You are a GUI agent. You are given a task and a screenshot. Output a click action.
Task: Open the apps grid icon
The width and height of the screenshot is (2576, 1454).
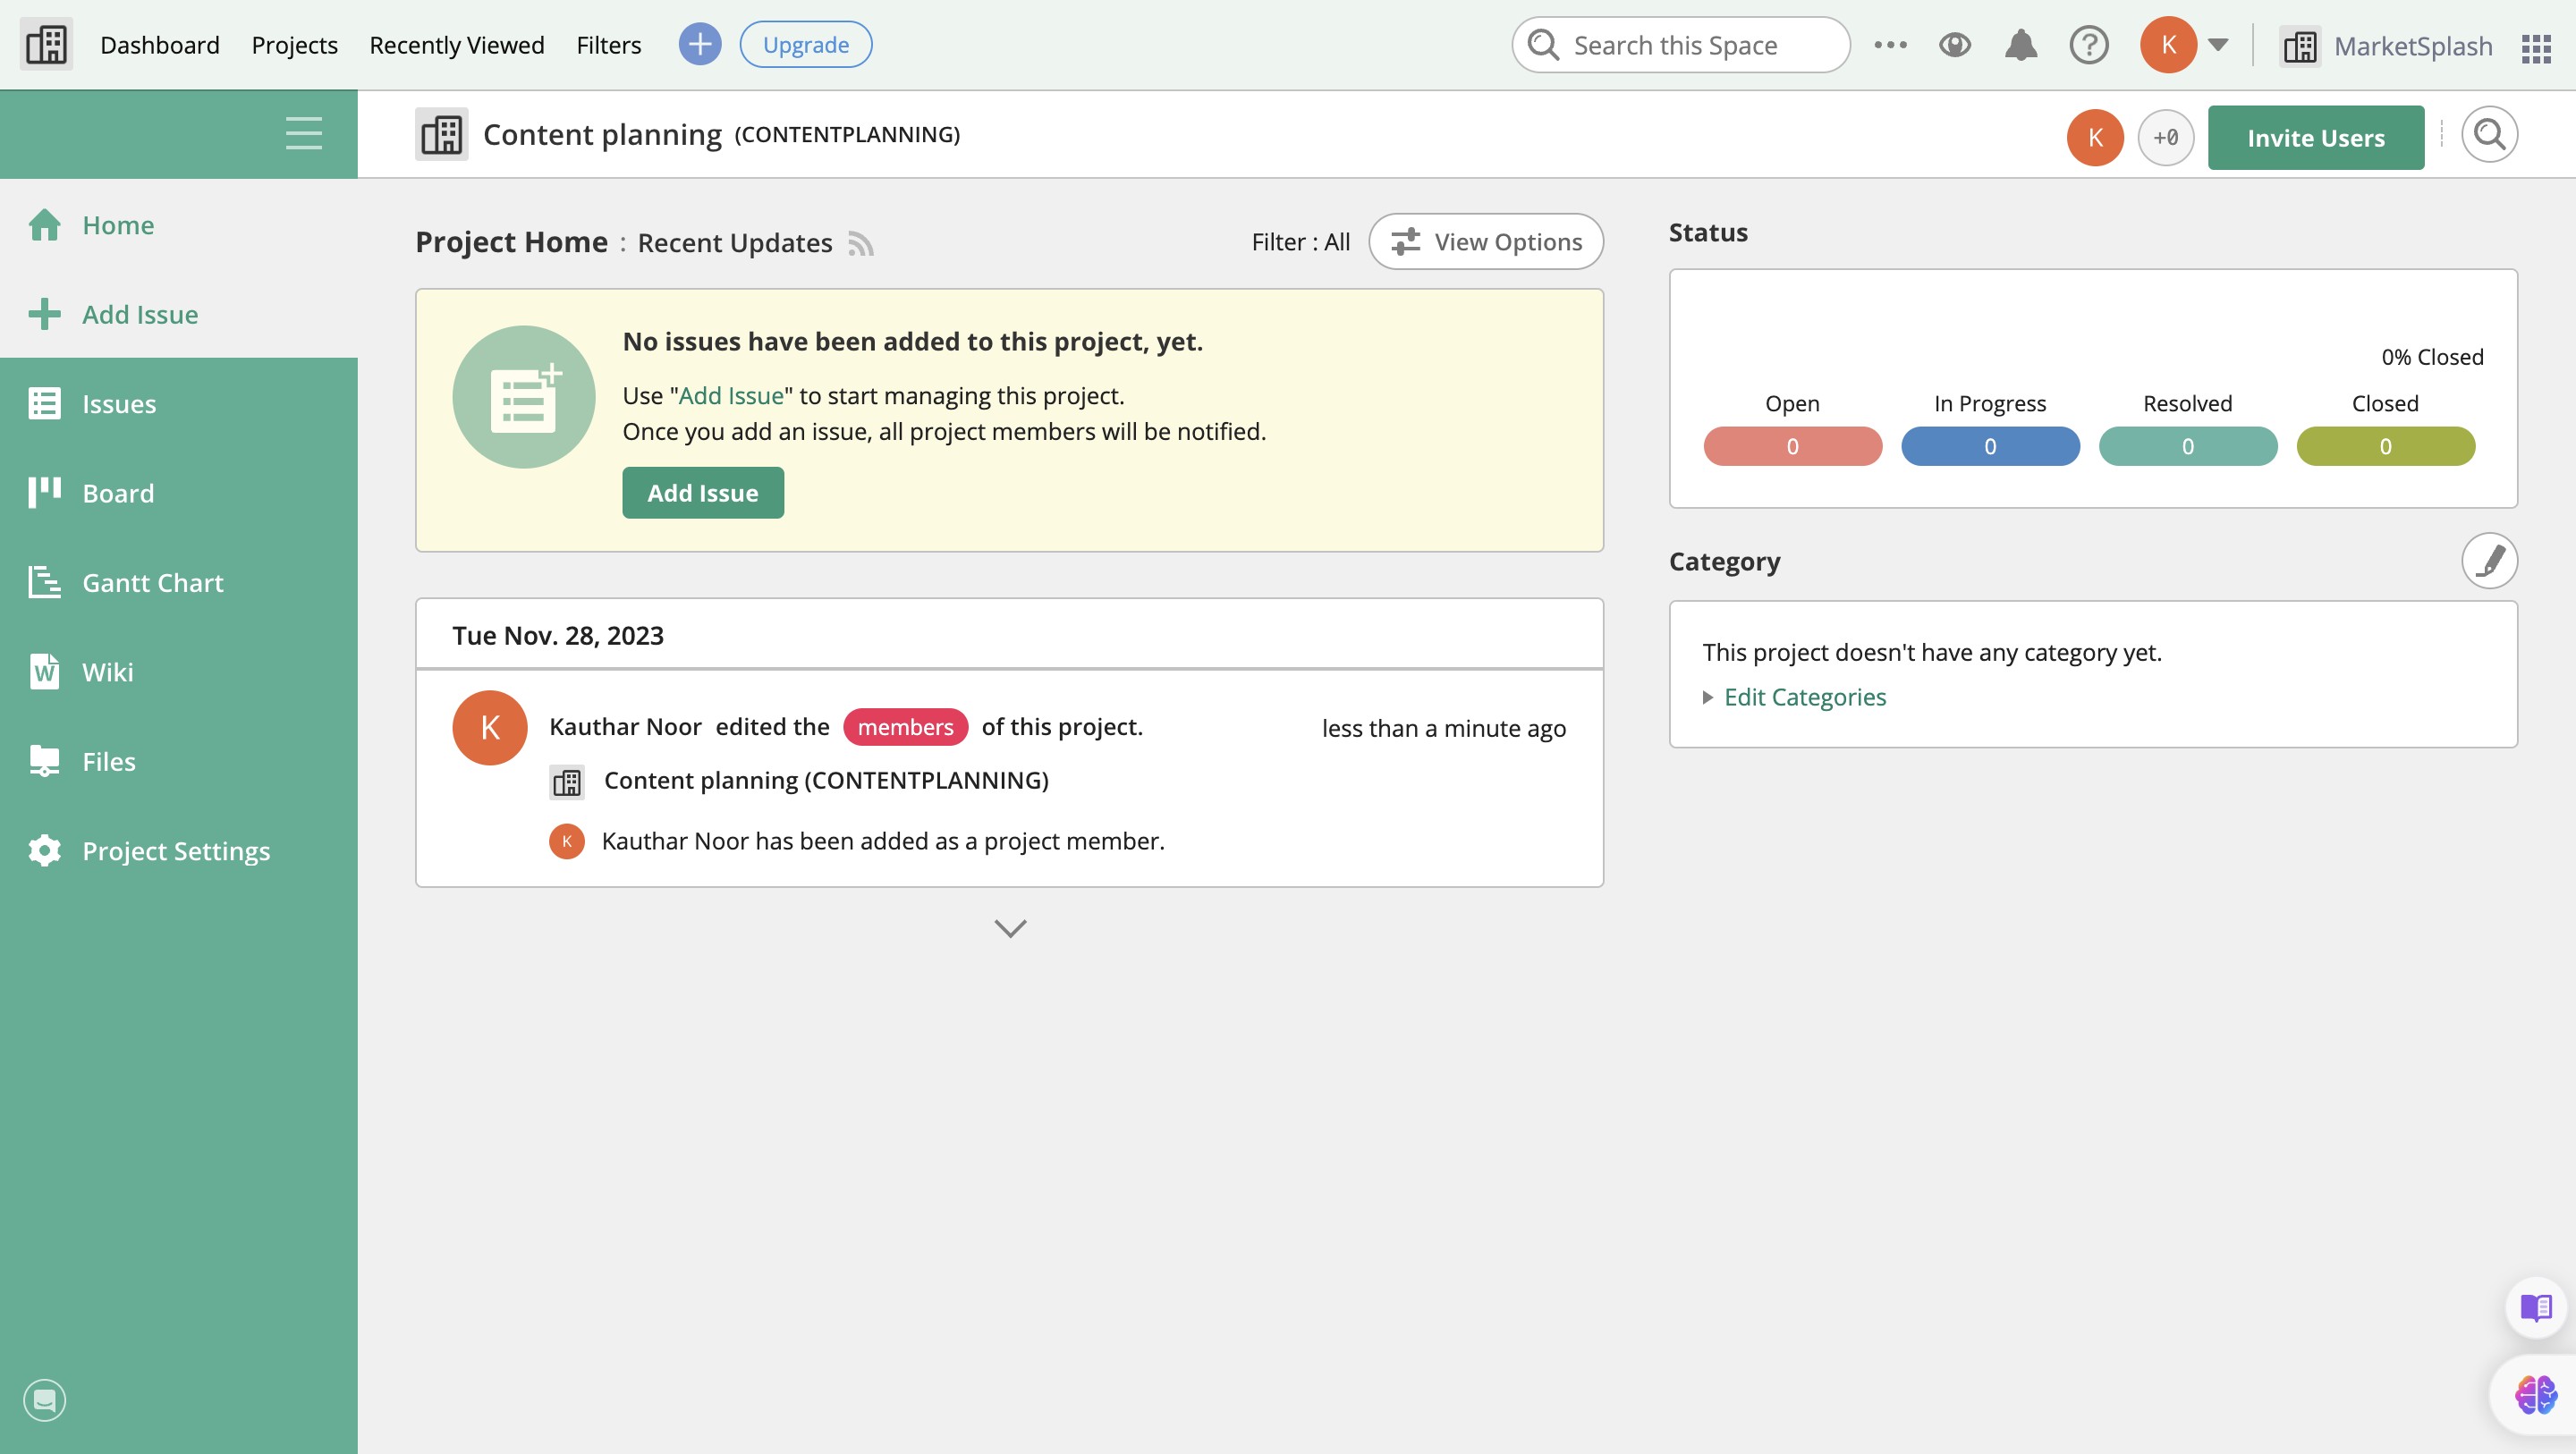[x=2535, y=46]
